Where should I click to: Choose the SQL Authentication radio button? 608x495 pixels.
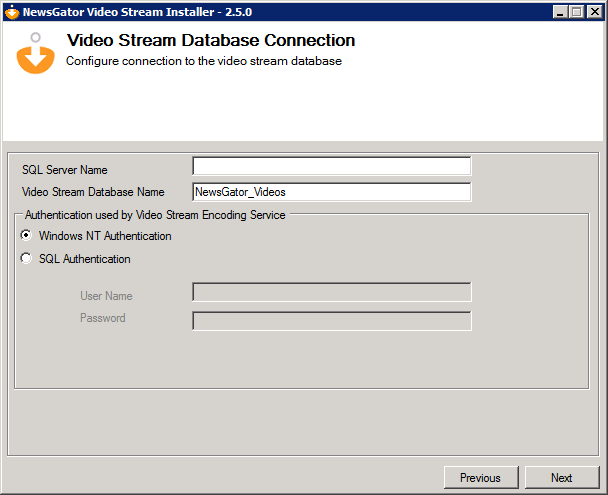pyautogui.click(x=26, y=259)
